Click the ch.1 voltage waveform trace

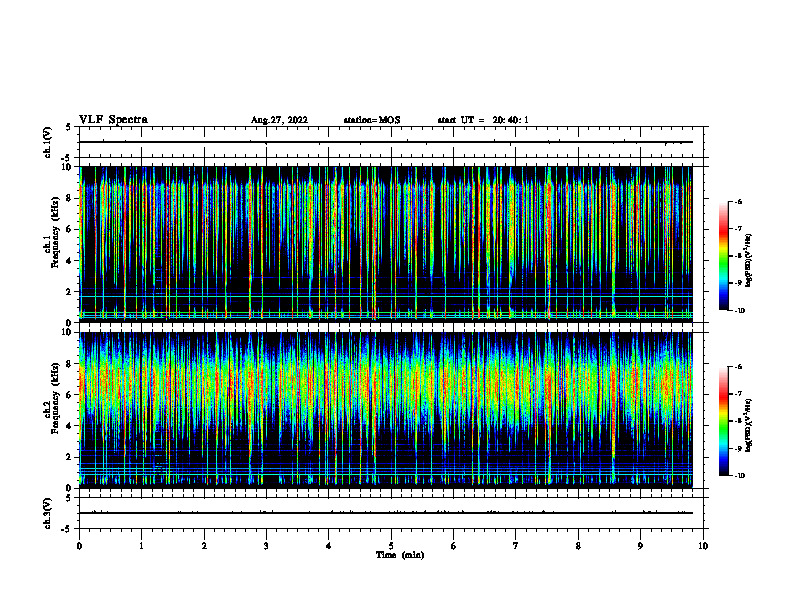click(x=386, y=142)
